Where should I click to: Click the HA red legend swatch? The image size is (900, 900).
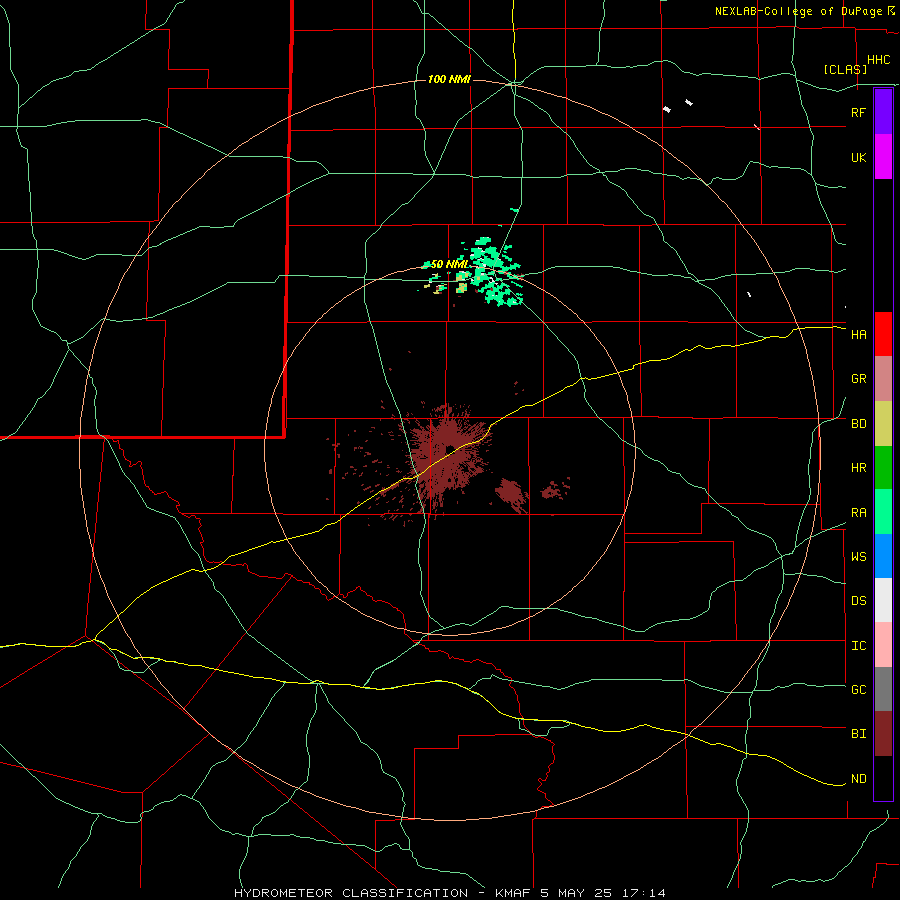[x=883, y=334]
